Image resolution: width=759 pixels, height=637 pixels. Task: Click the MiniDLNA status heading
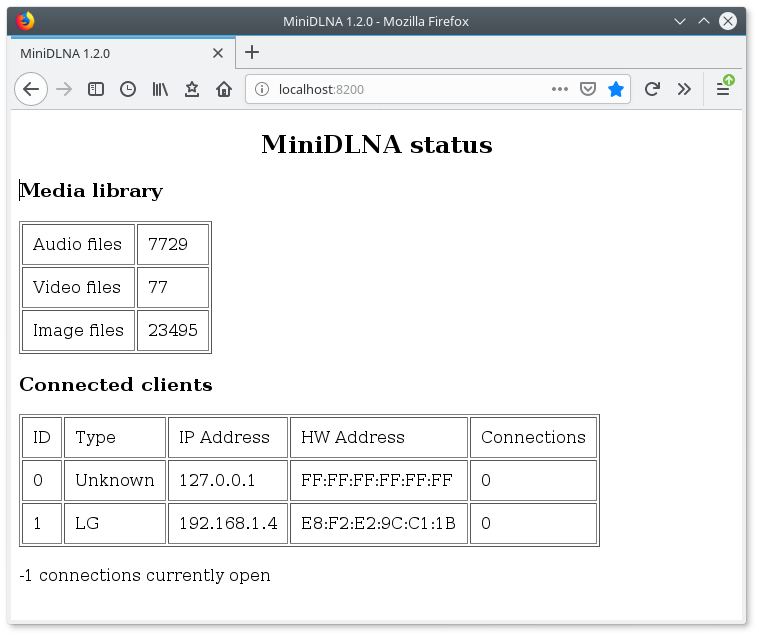tap(377, 144)
